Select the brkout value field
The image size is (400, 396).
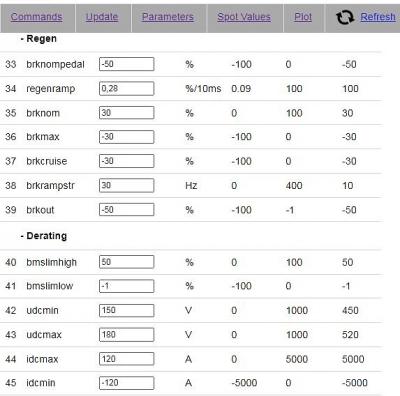pos(127,210)
